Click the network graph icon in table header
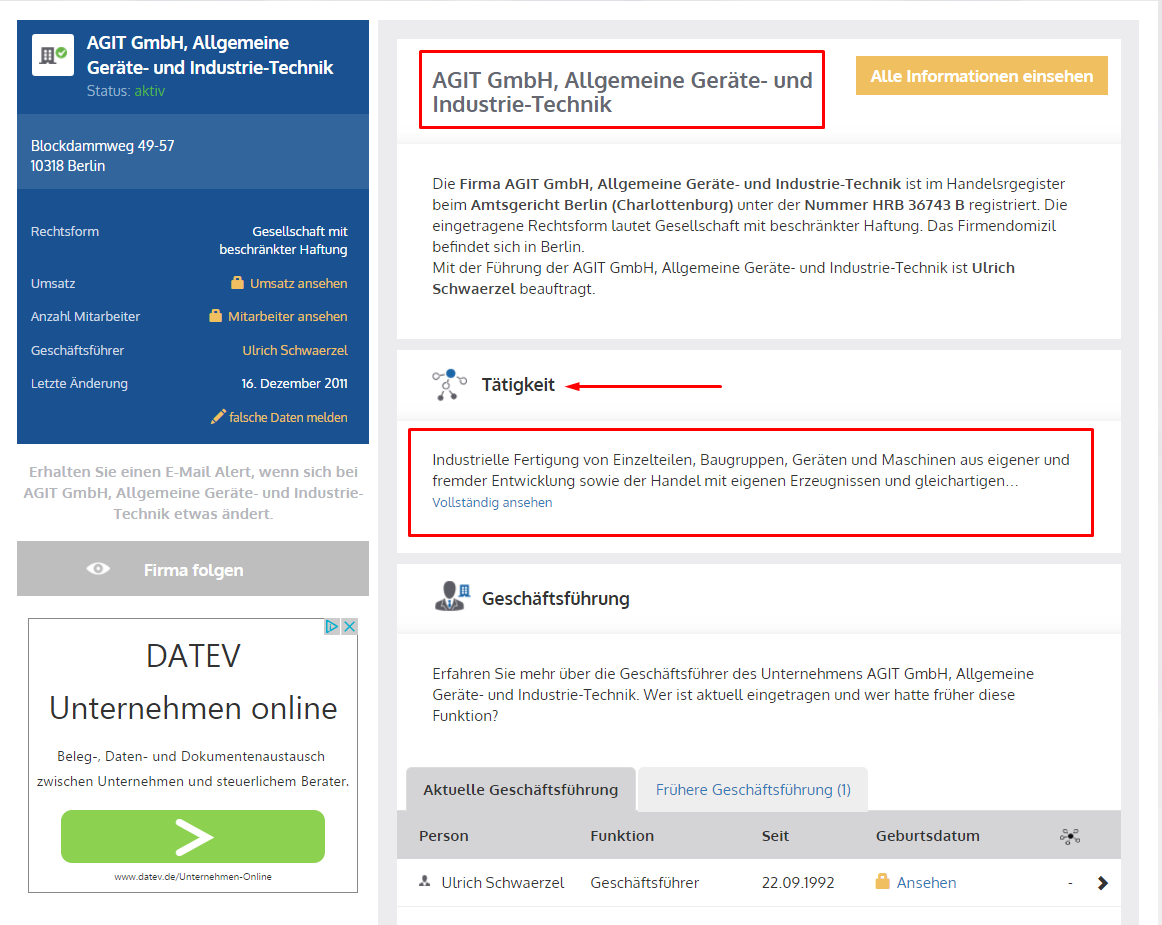Screen dimensions: 1162x925 tap(1069, 836)
